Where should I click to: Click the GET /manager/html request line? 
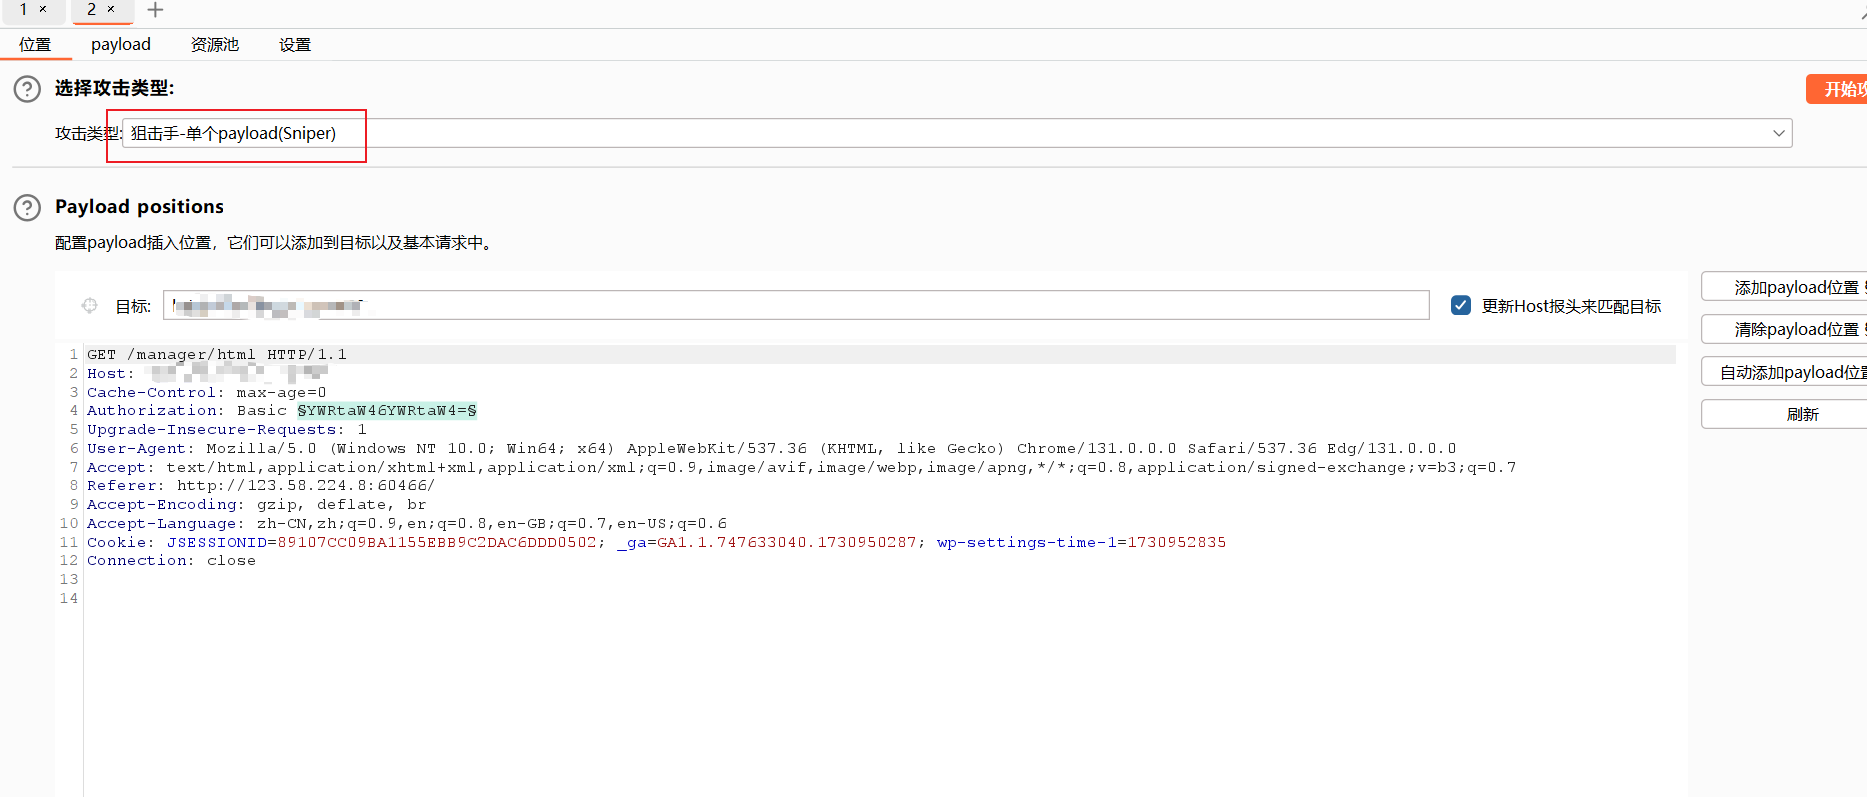217,355
